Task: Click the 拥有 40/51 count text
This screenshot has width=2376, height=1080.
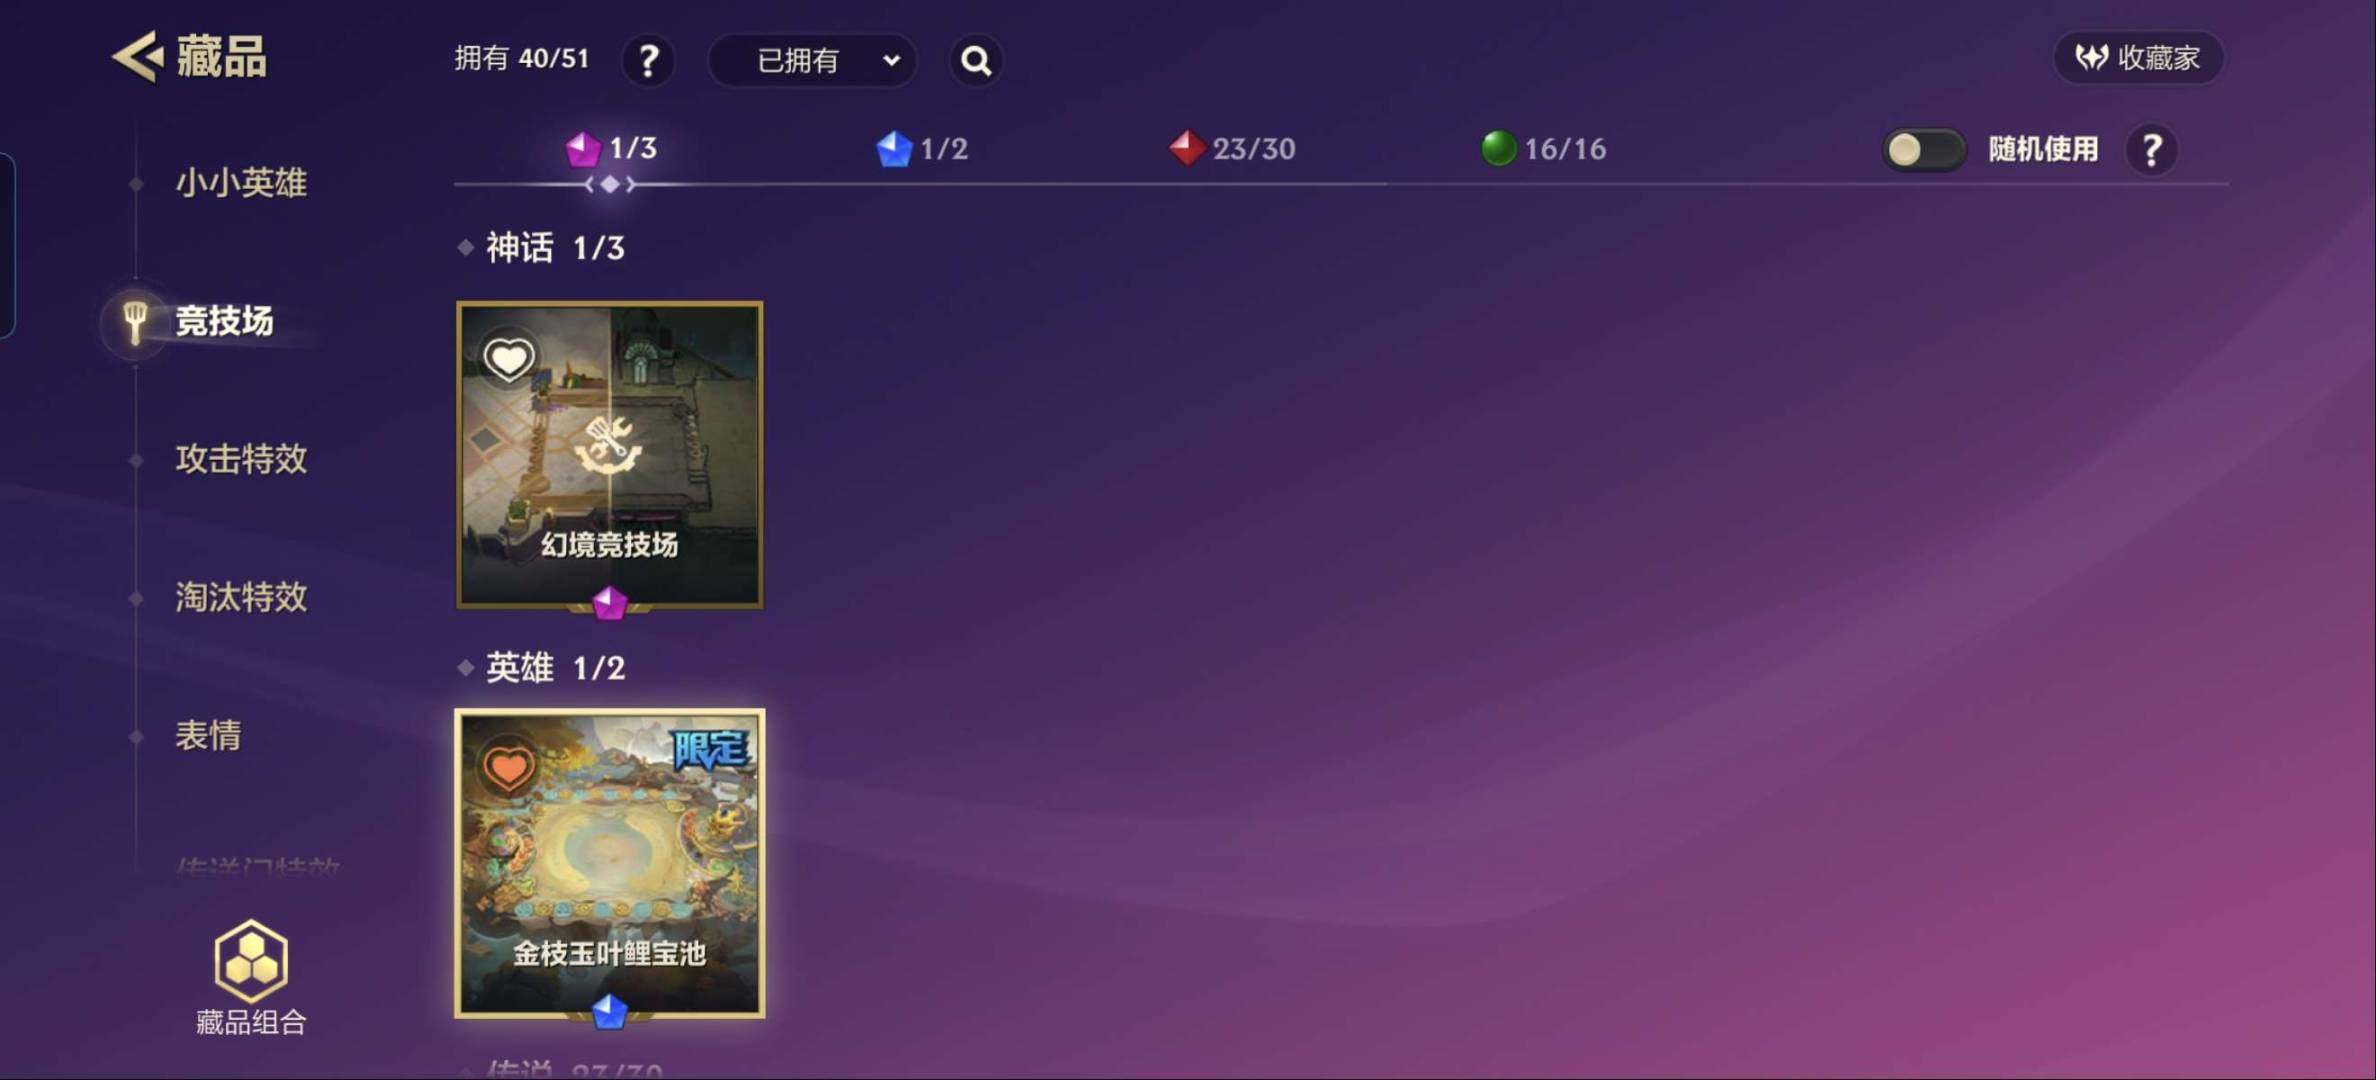Action: pos(522,58)
